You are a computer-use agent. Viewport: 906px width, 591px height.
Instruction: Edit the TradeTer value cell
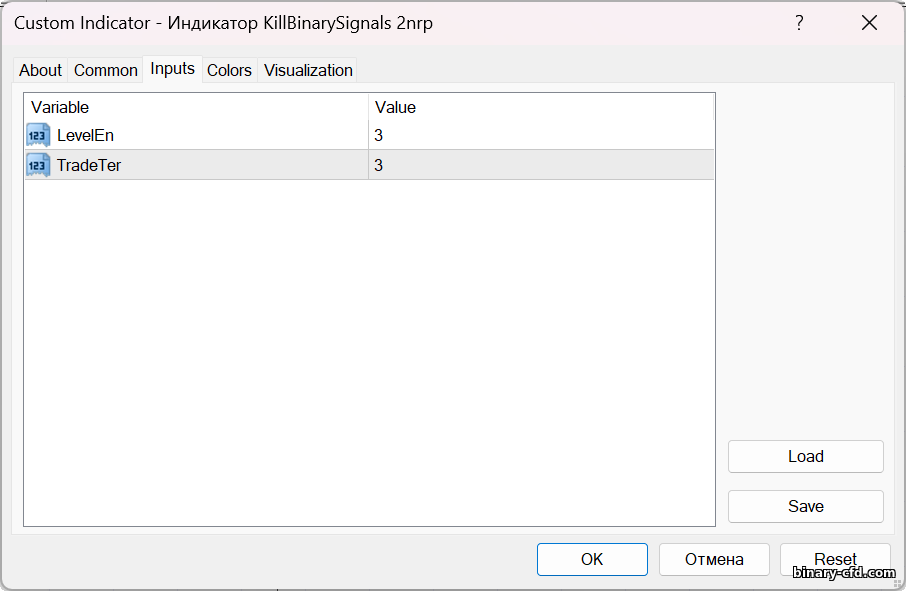pos(541,165)
